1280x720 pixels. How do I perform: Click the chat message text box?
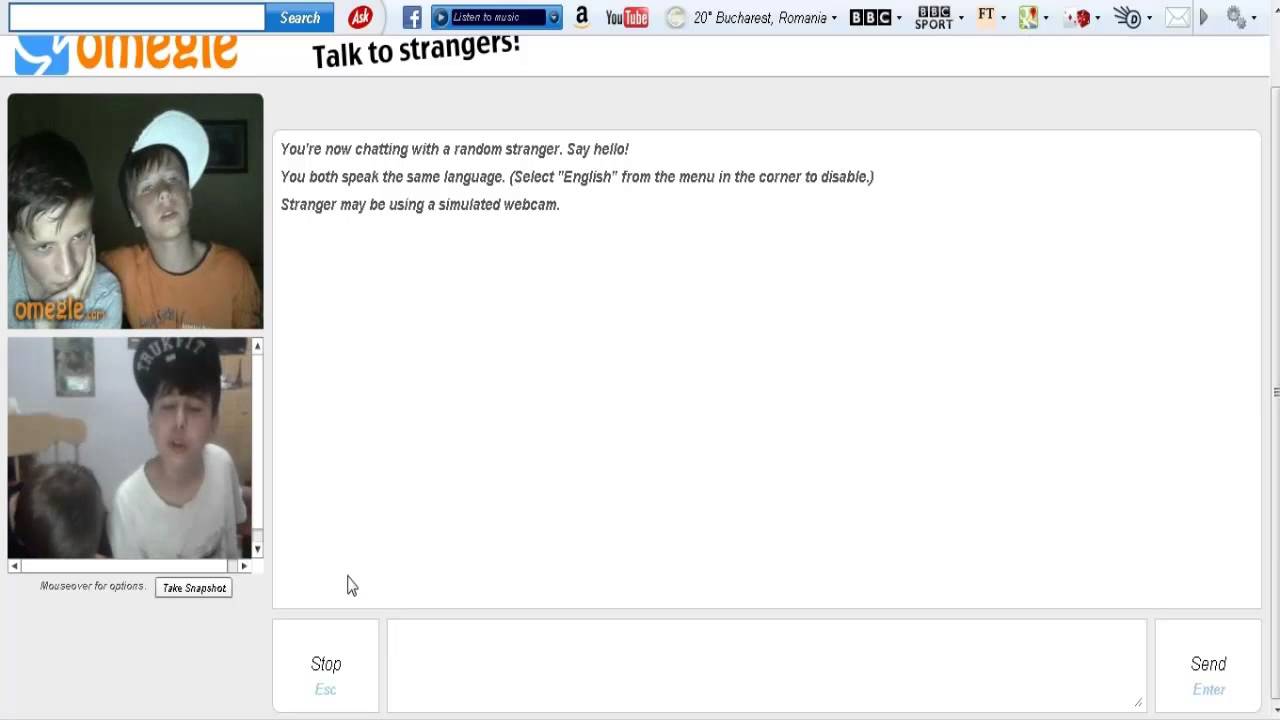(x=767, y=666)
